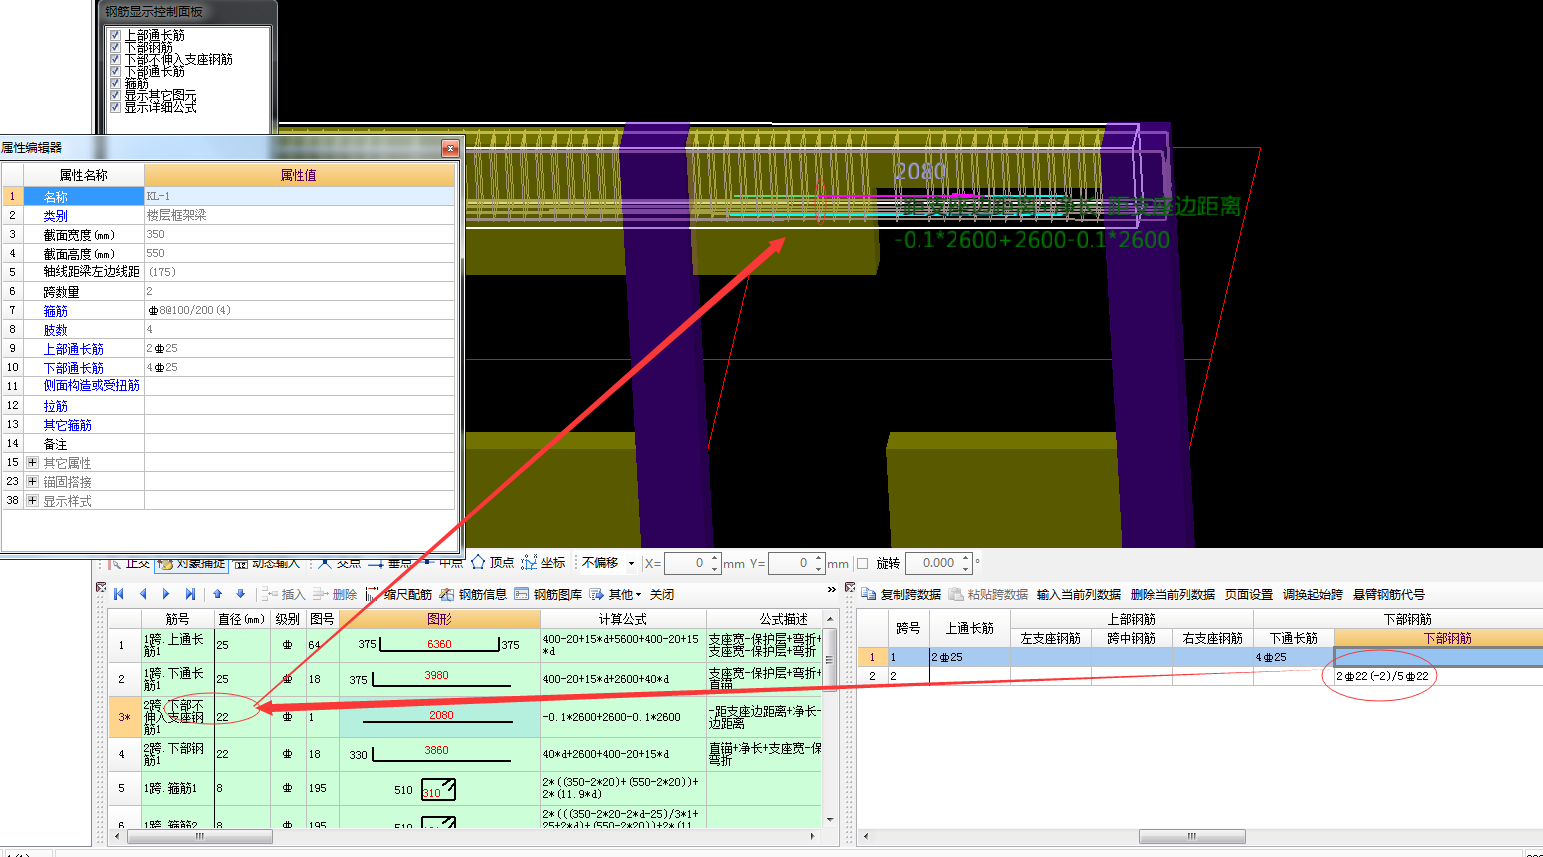
Task: Open 箍筋 property link
Action: pyautogui.click(x=56, y=311)
